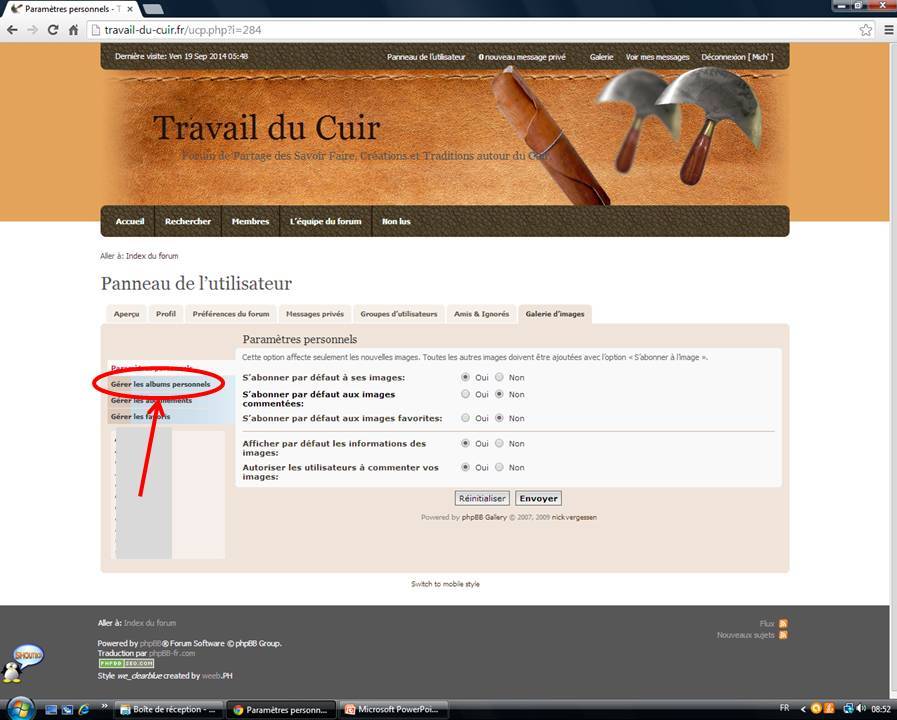
Task: Open the Chrome hamburger menu
Action: tap(888, 30)
